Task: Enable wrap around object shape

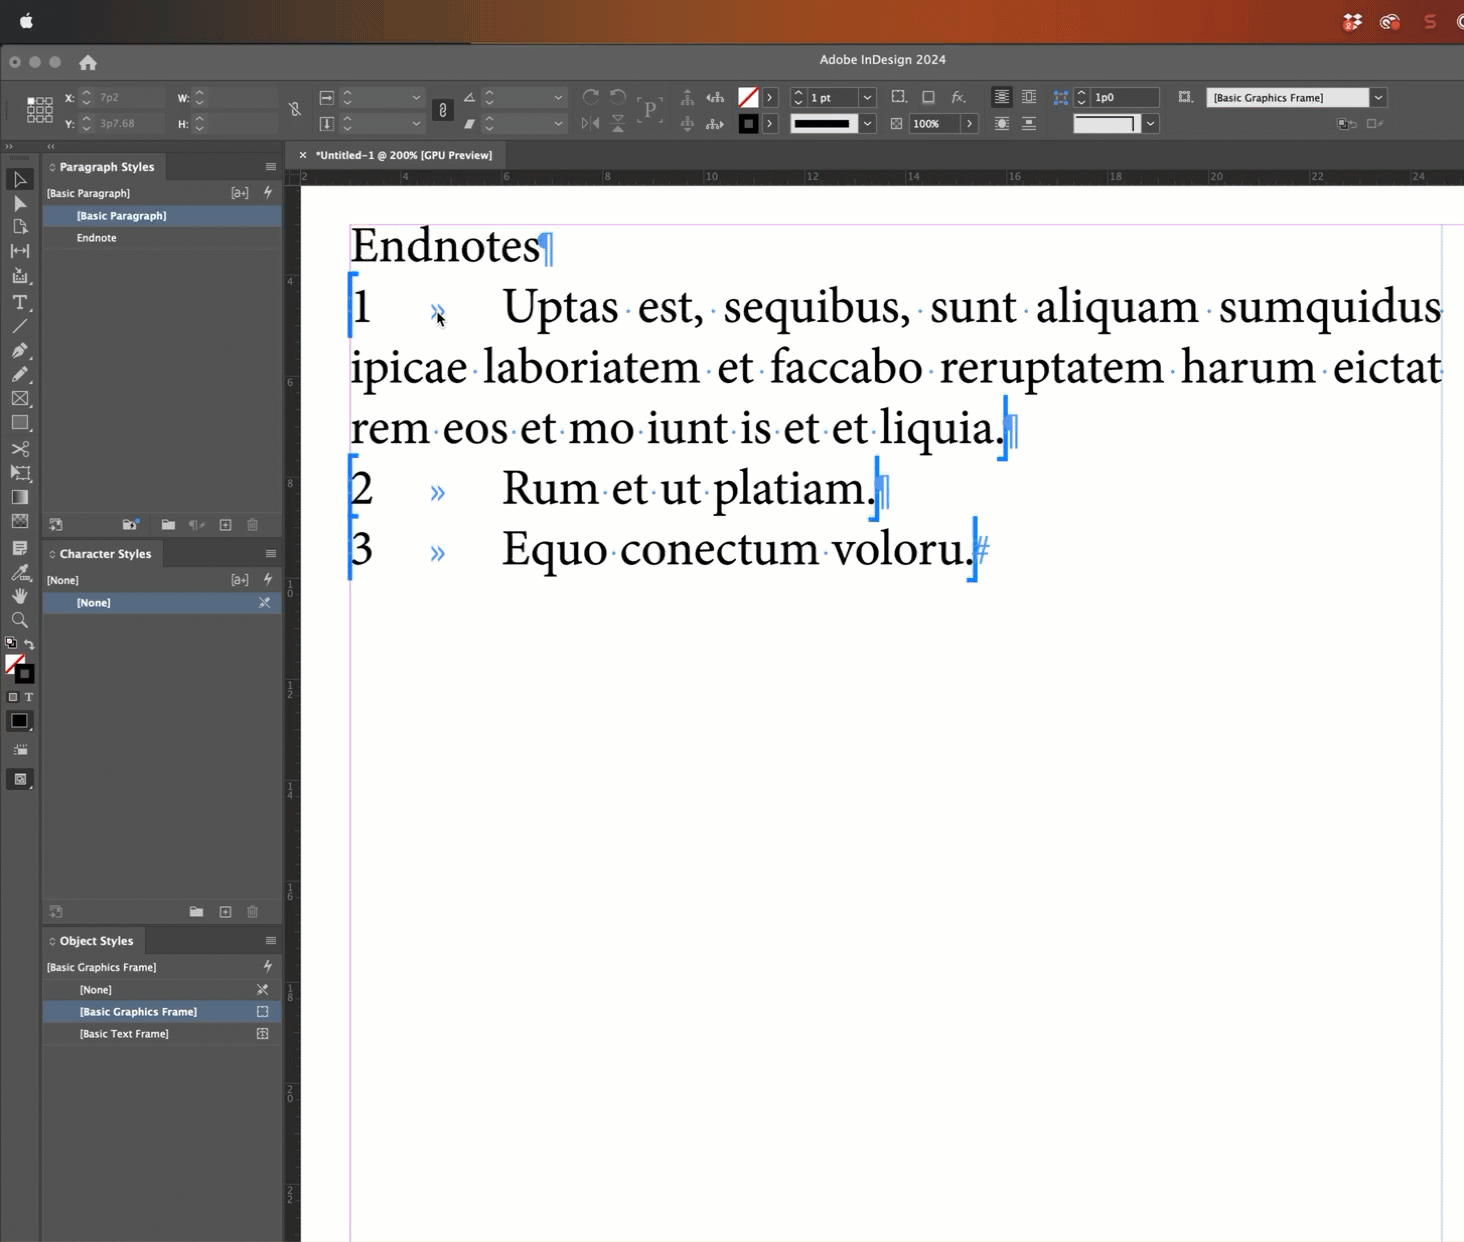Action: [1001, 123]
